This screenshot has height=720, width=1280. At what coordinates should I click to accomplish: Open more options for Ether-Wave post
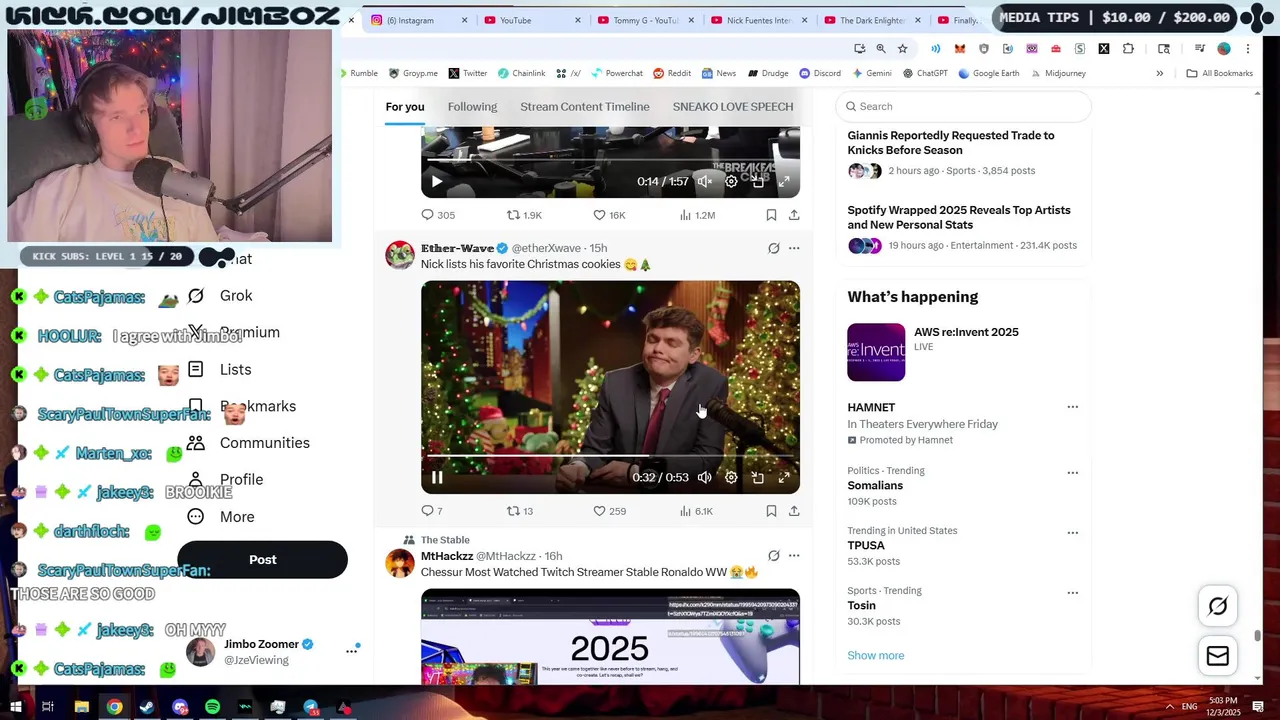tap(794, 248)
